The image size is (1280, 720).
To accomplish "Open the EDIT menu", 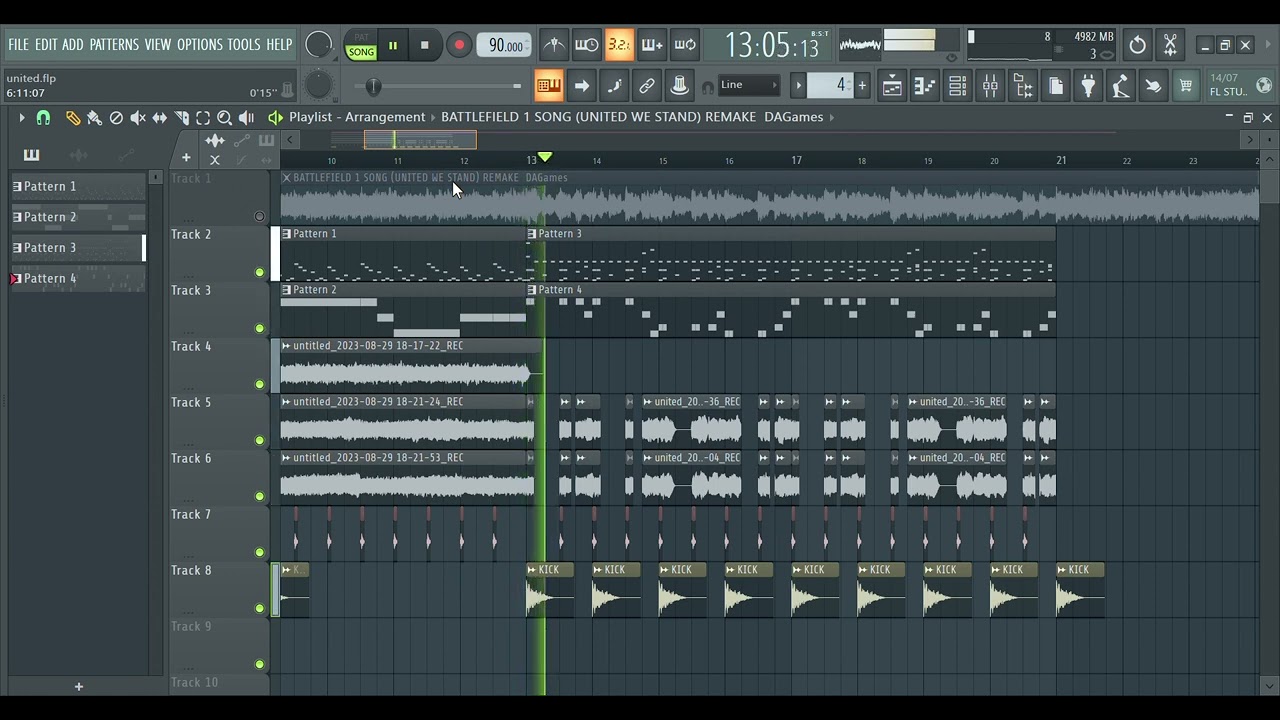I will point(46,45).
